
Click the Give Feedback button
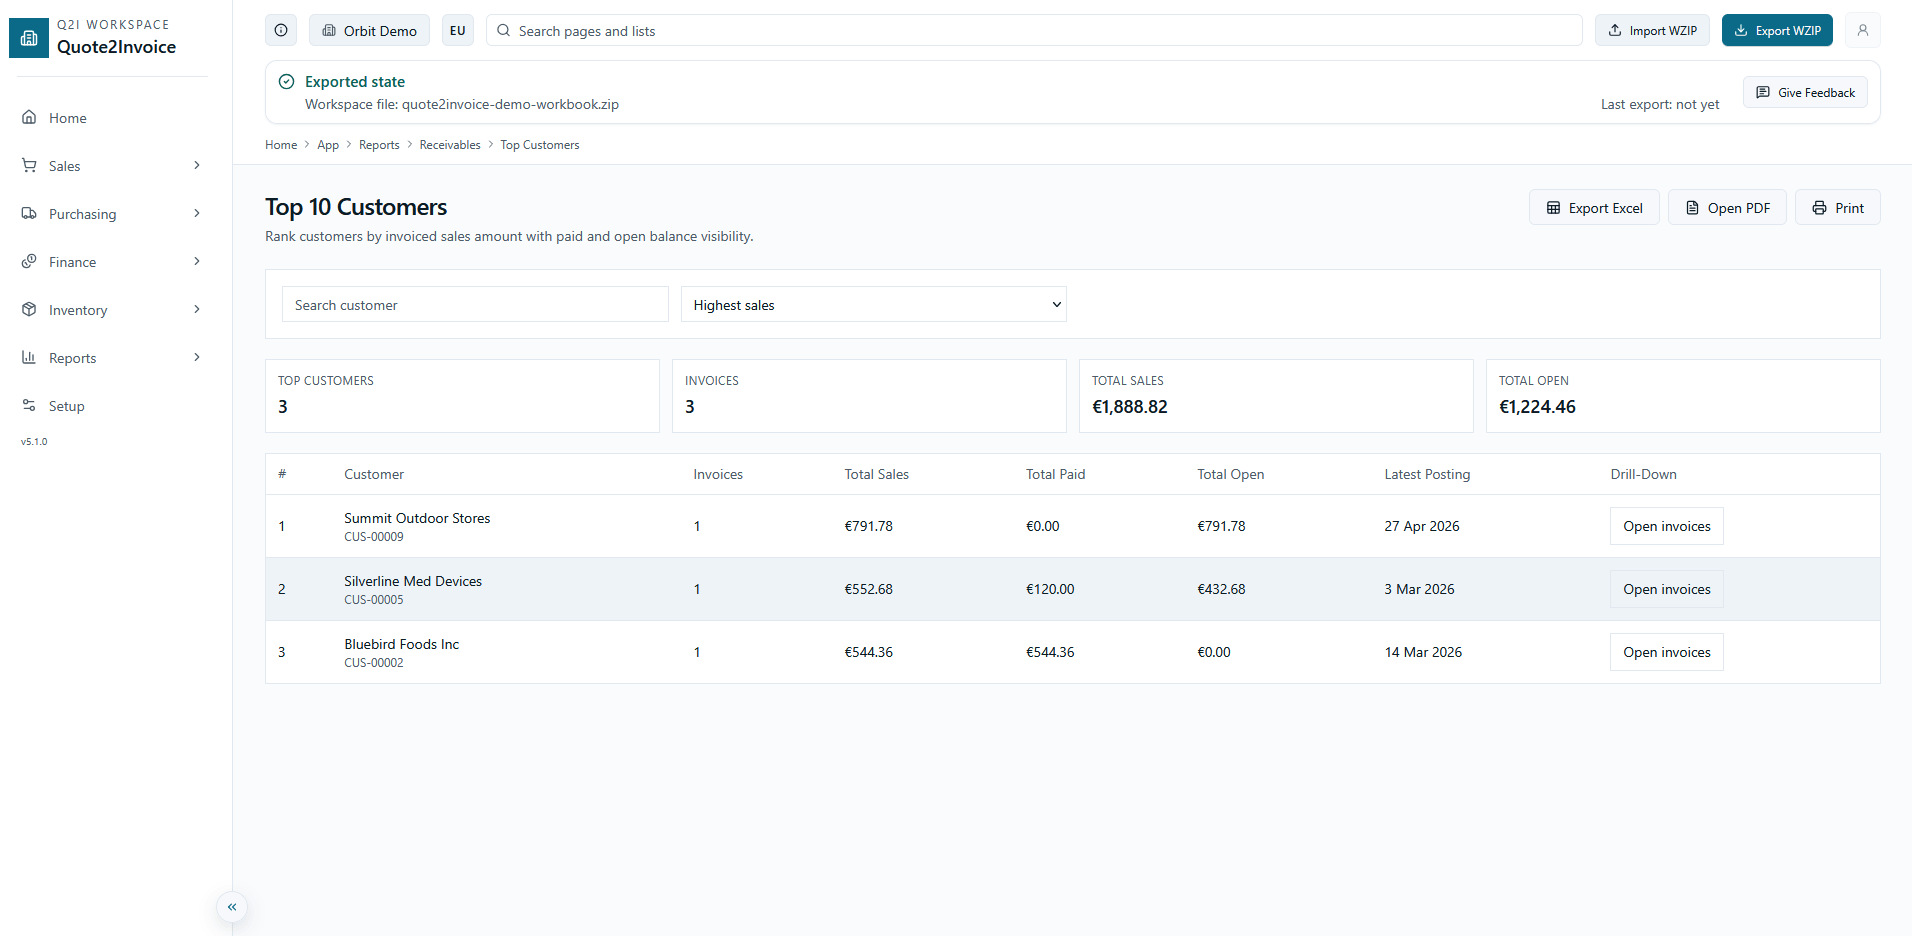pos(1805,93)
